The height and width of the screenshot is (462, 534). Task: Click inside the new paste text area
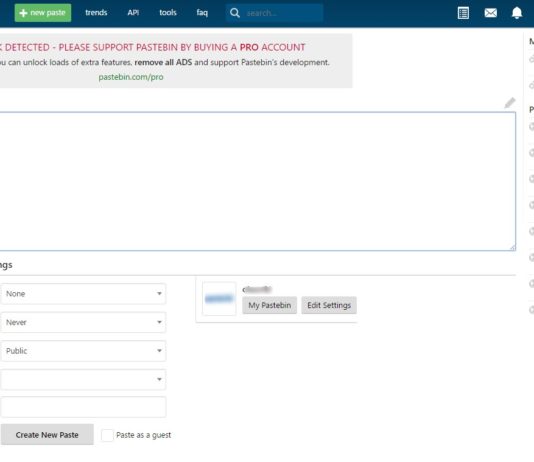[257, 181]
